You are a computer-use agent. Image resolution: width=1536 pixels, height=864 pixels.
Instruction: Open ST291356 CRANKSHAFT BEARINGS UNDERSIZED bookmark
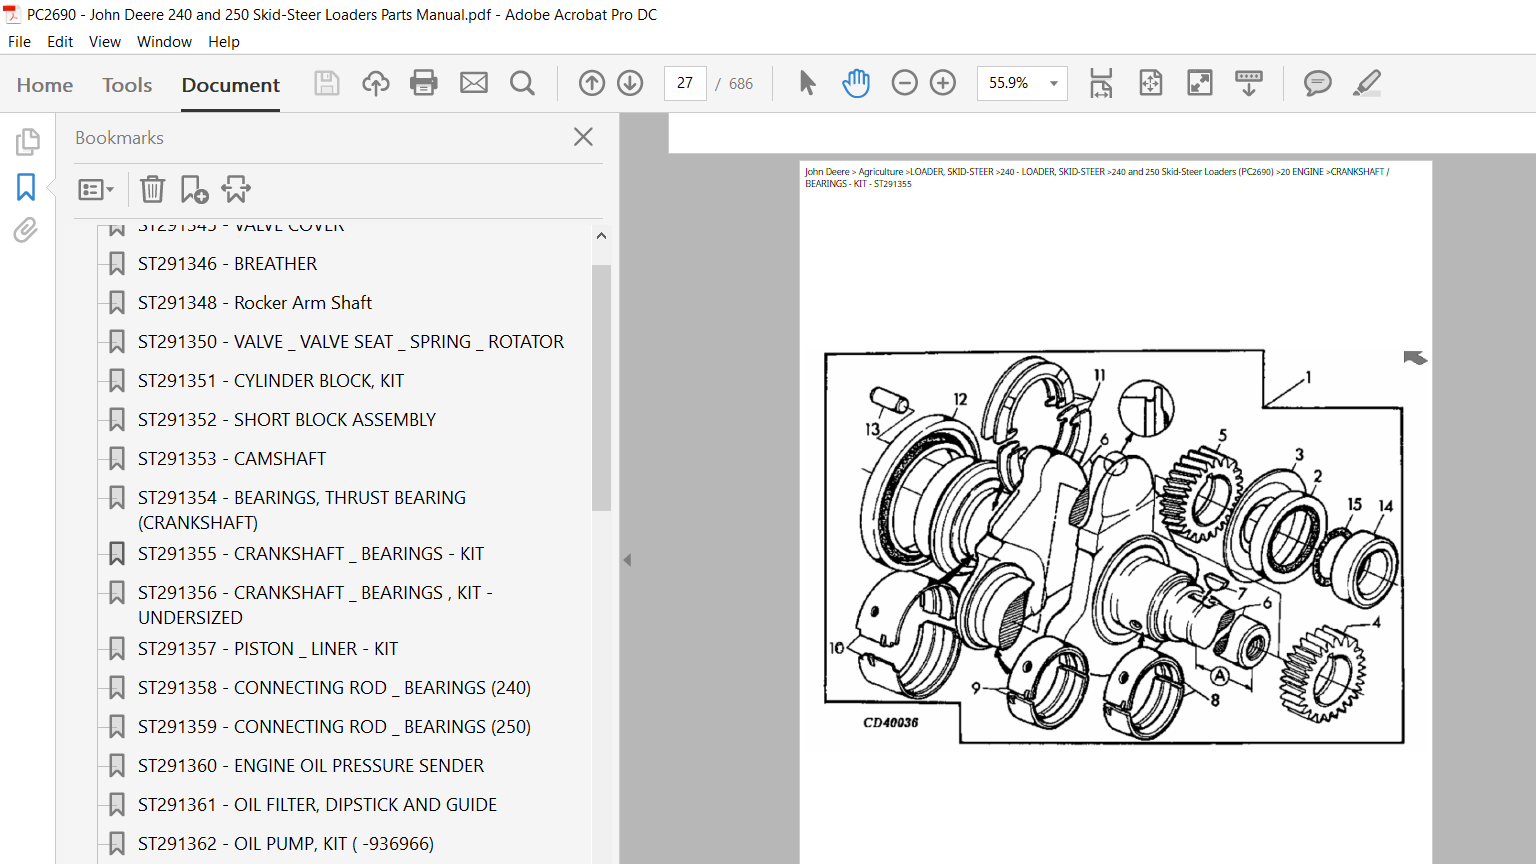pos(315,605)
